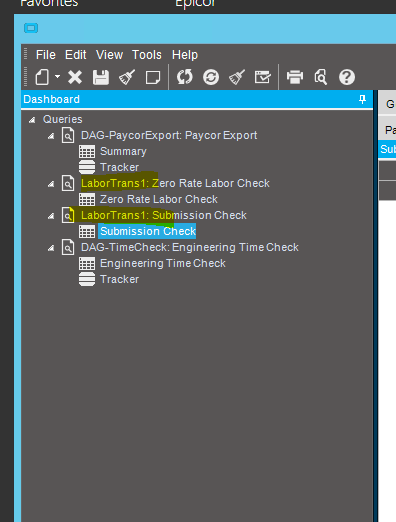Select the highlighted Submission Check grid
The height and width of the screenshot is (522, 396).
pyautogui.click(x=147, y=231)
